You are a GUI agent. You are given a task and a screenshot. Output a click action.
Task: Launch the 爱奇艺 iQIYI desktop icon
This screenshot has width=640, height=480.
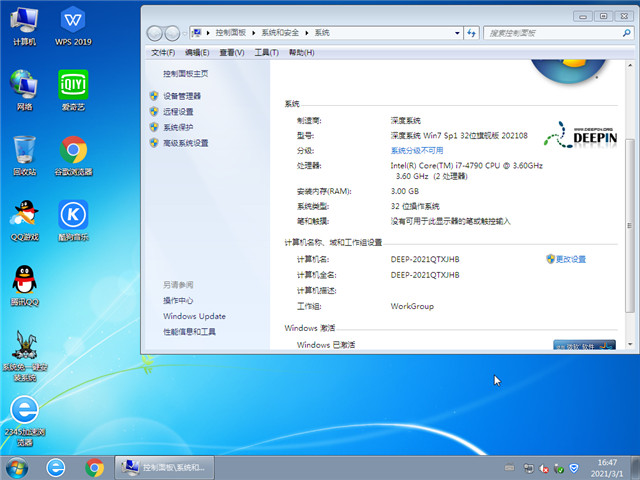click(x=73, y=91)
